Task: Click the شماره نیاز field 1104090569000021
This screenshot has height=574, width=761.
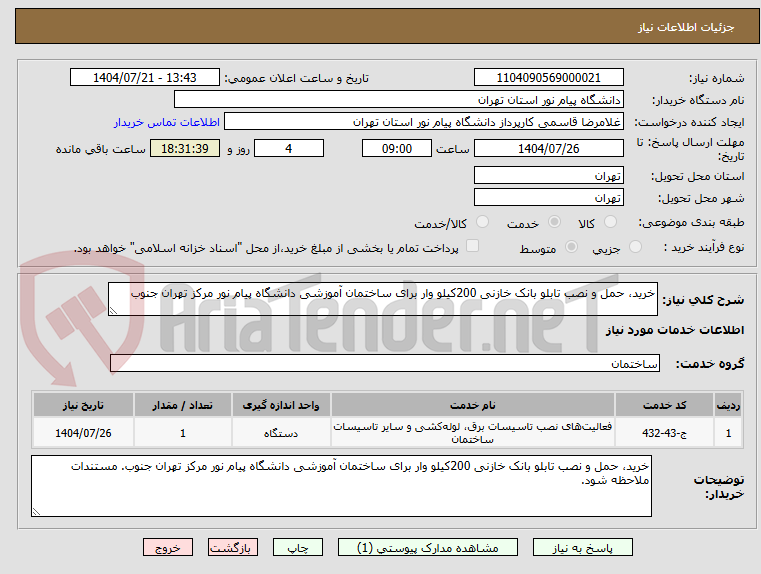Action: point(548,77)
